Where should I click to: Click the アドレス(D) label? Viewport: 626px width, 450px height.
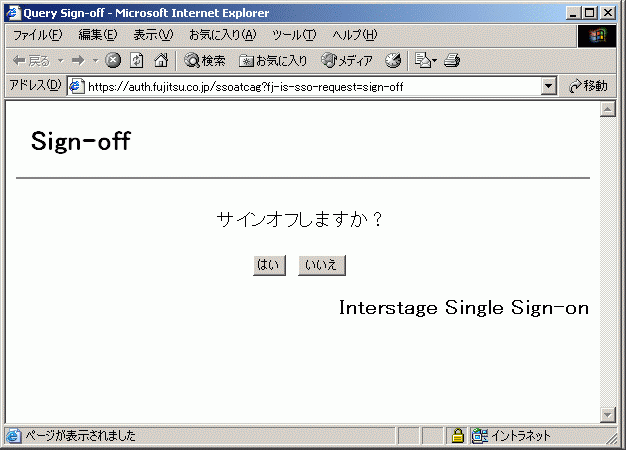35,85
